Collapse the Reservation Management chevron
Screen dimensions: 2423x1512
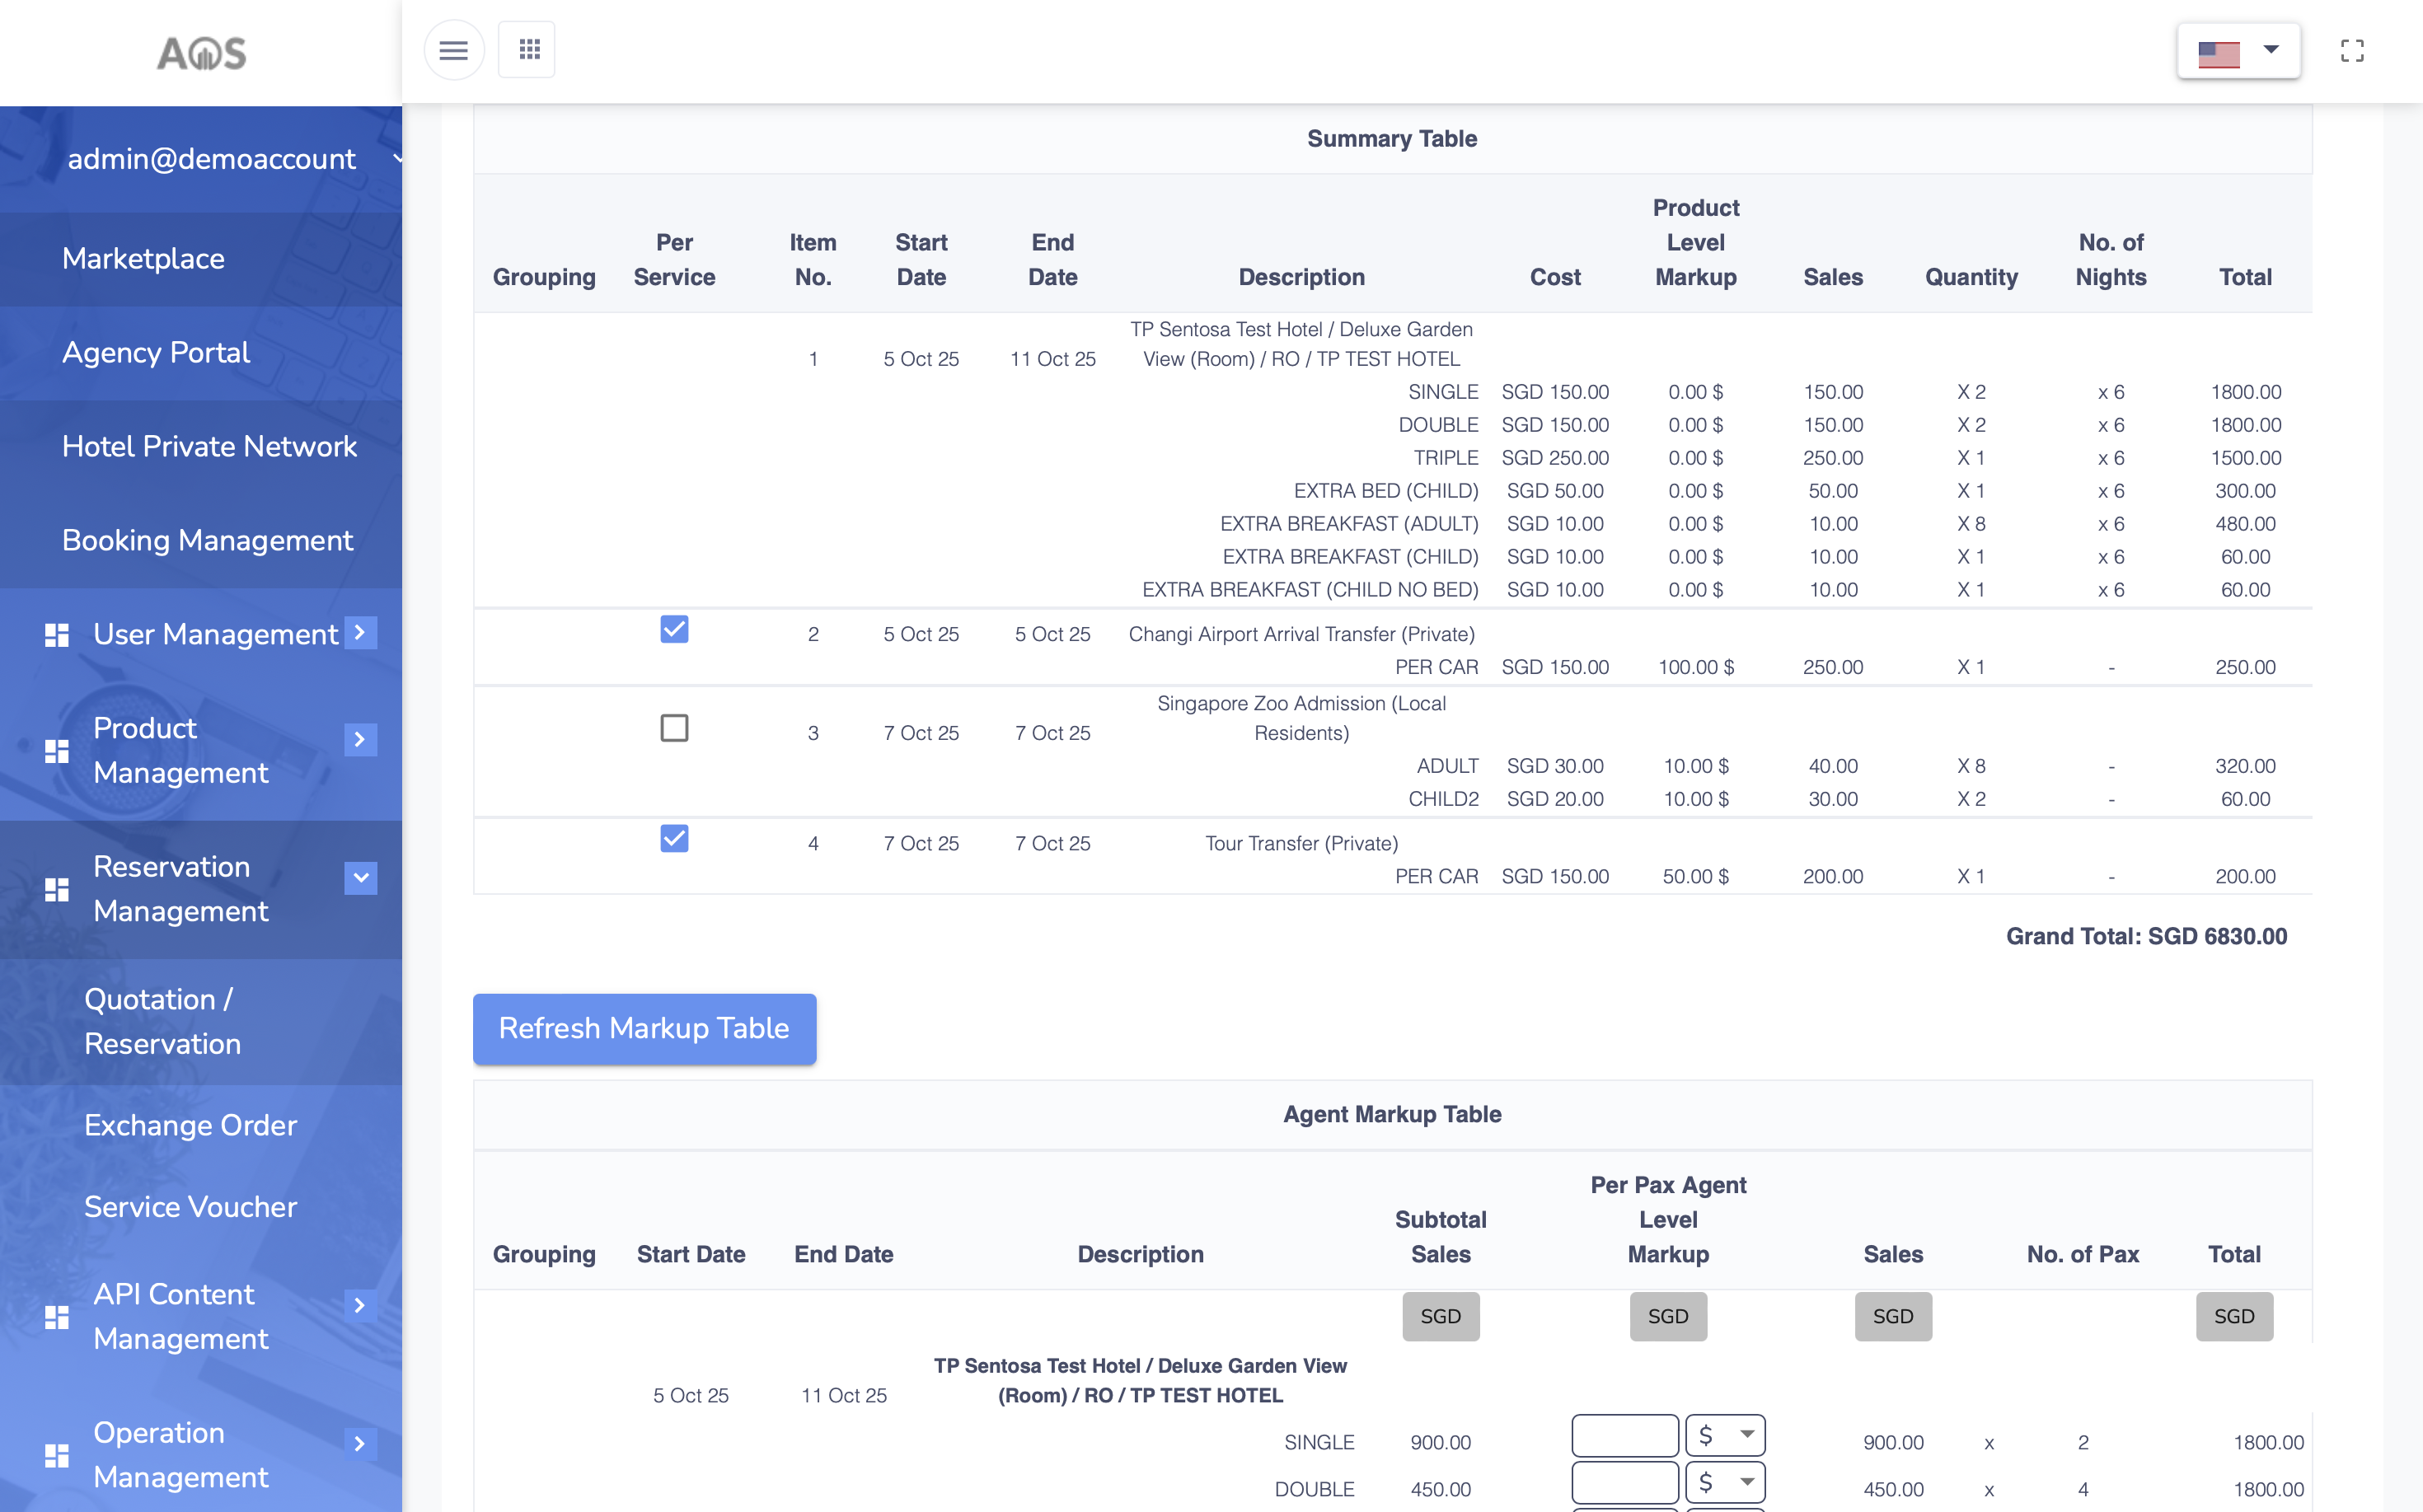click(360, 878)
